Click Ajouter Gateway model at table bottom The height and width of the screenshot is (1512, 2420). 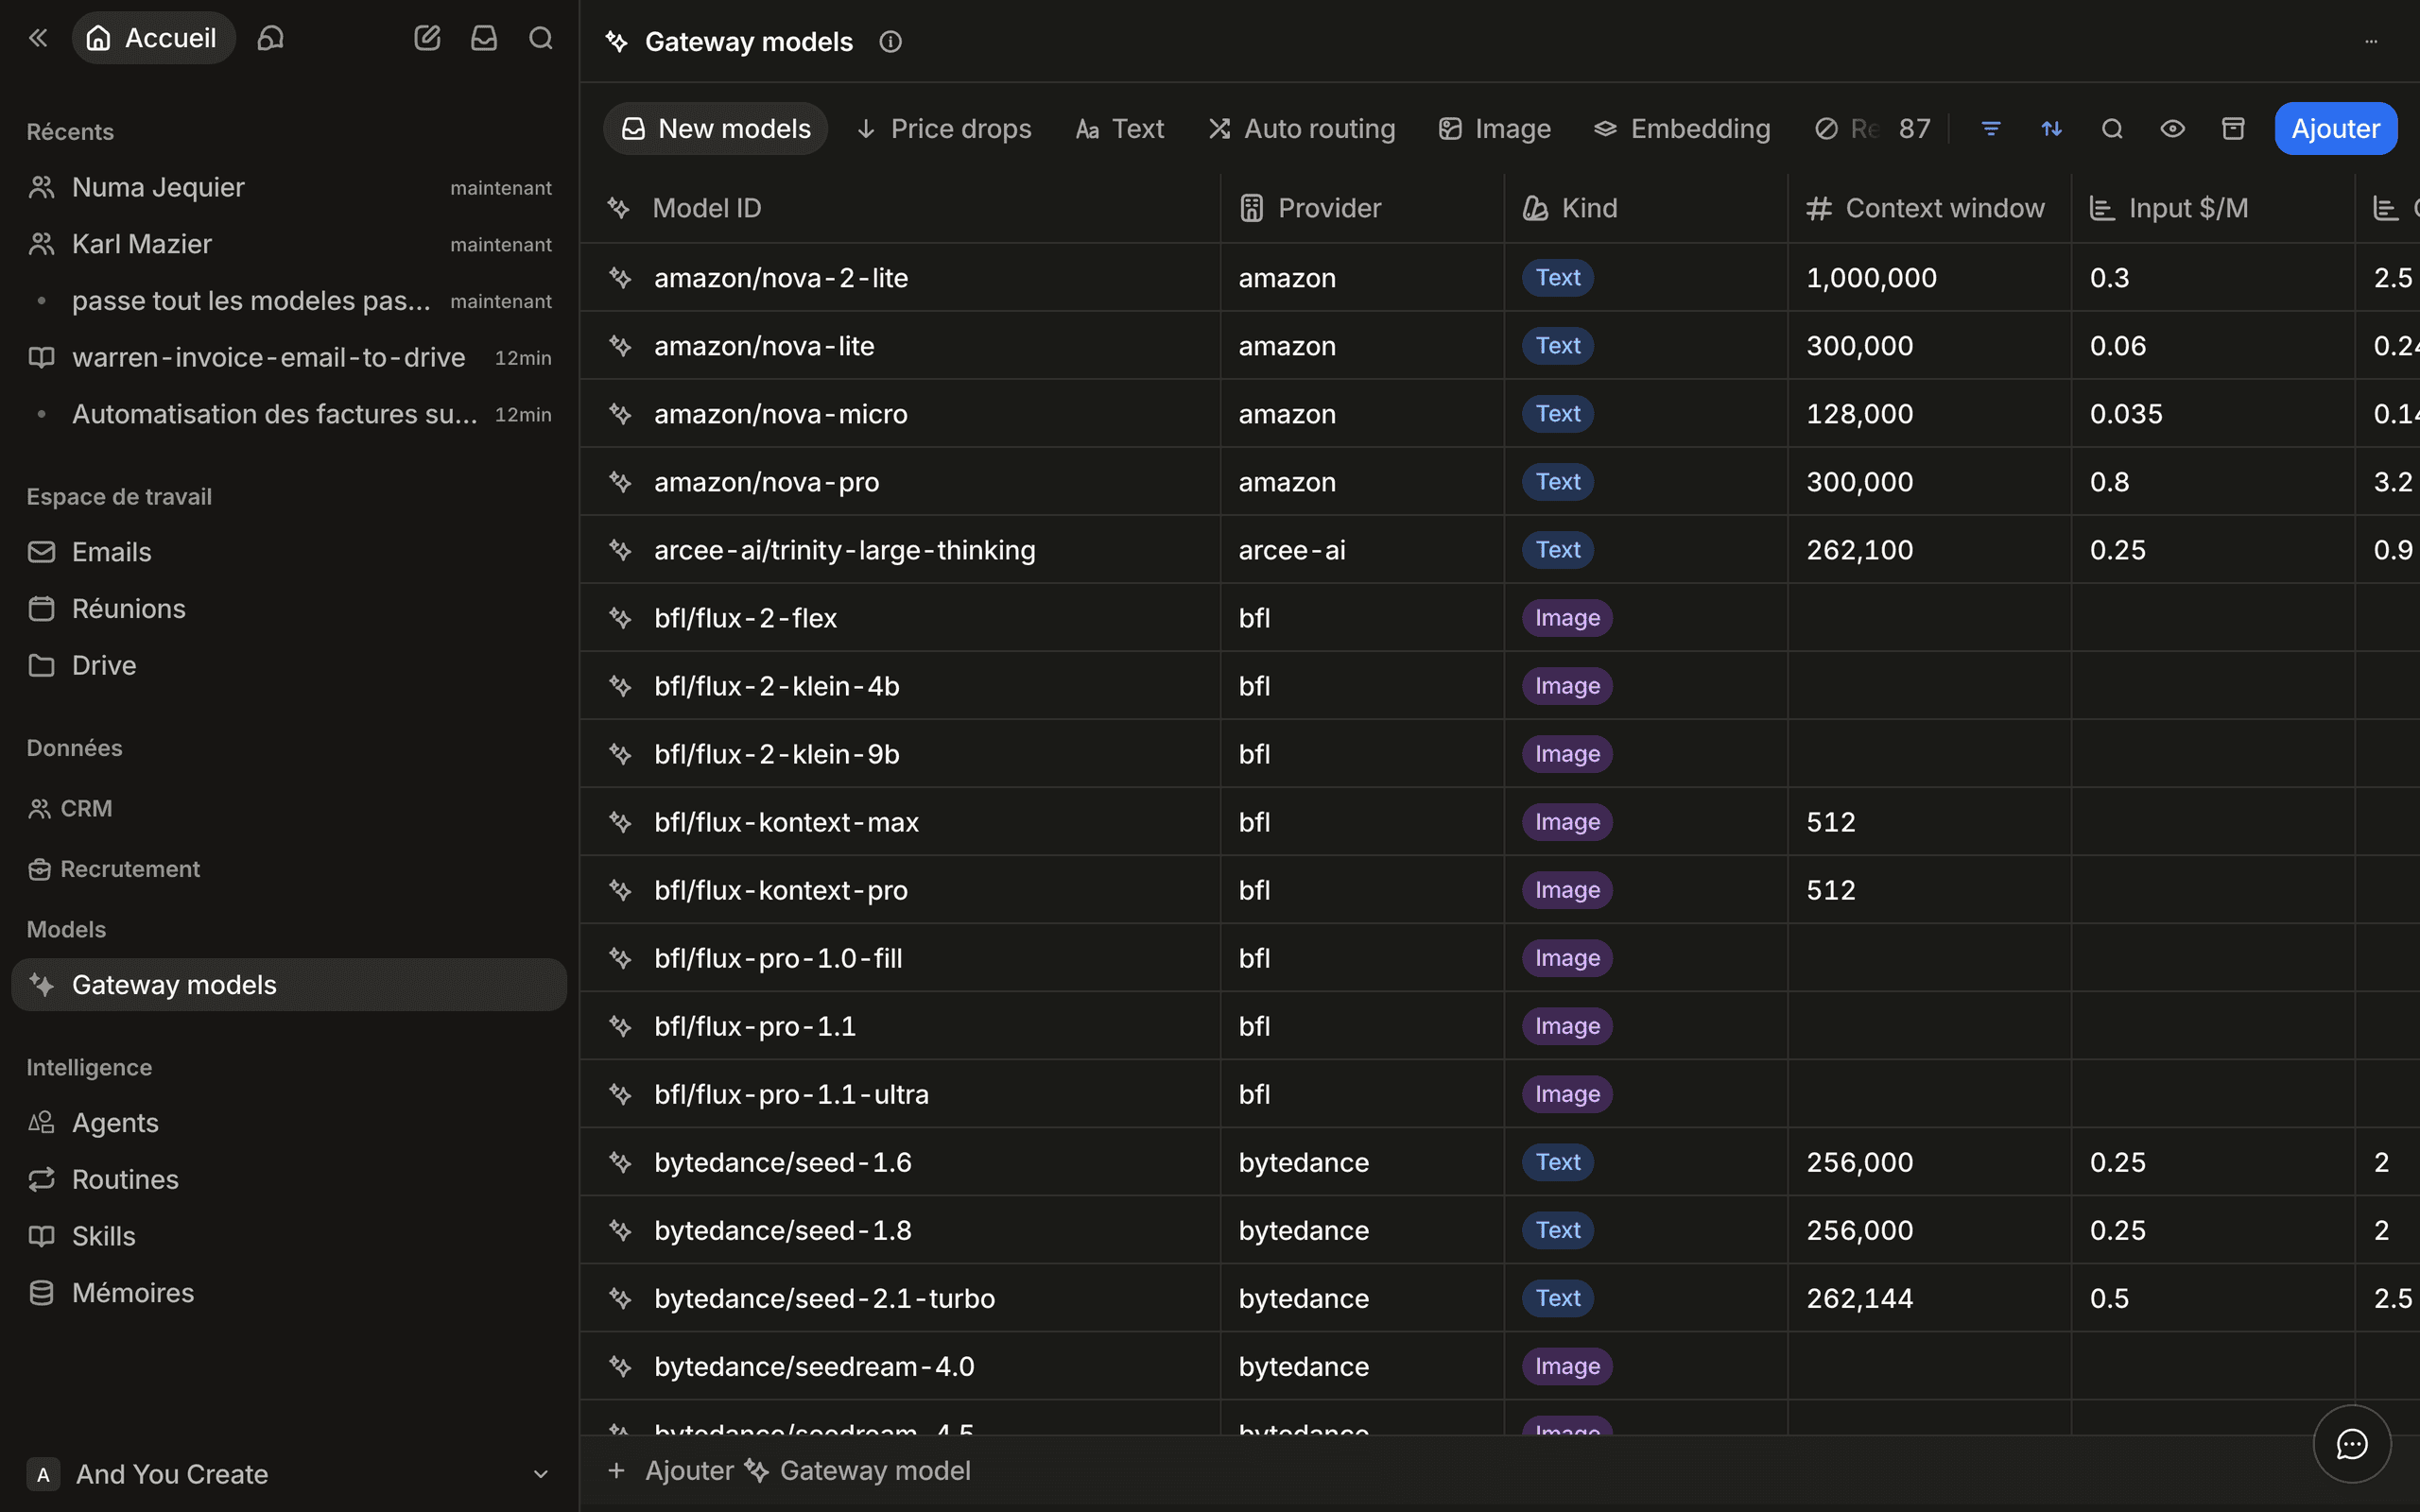click(x=790, y=1470)
